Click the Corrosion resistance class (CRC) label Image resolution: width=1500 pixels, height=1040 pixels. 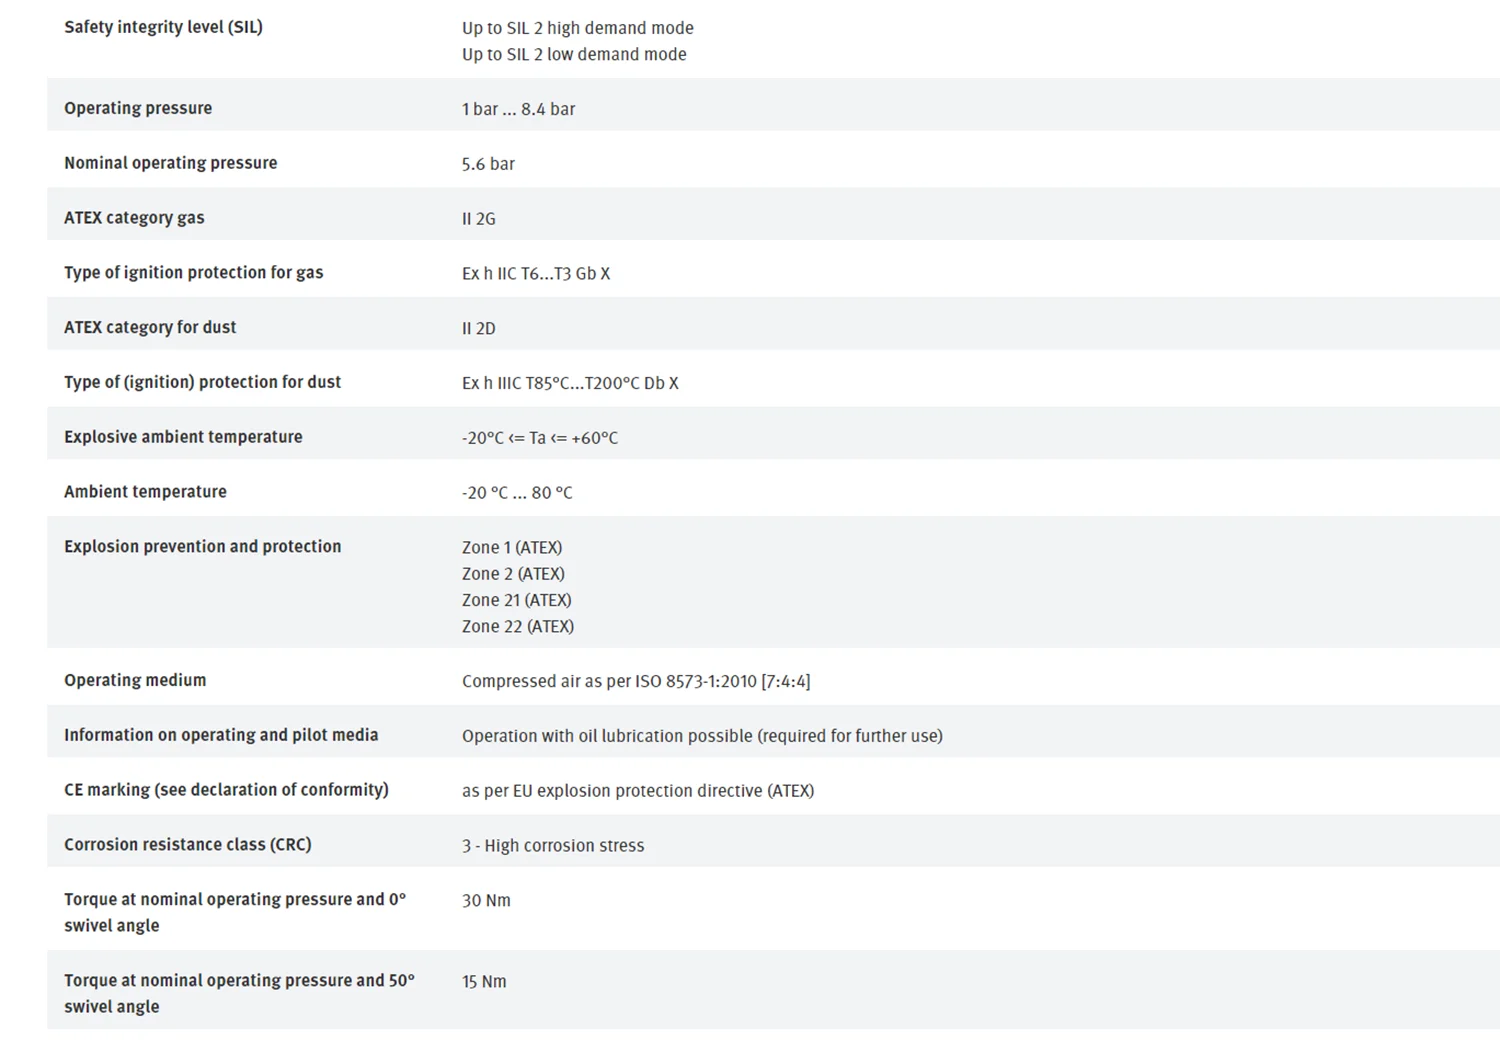[188, 845]
